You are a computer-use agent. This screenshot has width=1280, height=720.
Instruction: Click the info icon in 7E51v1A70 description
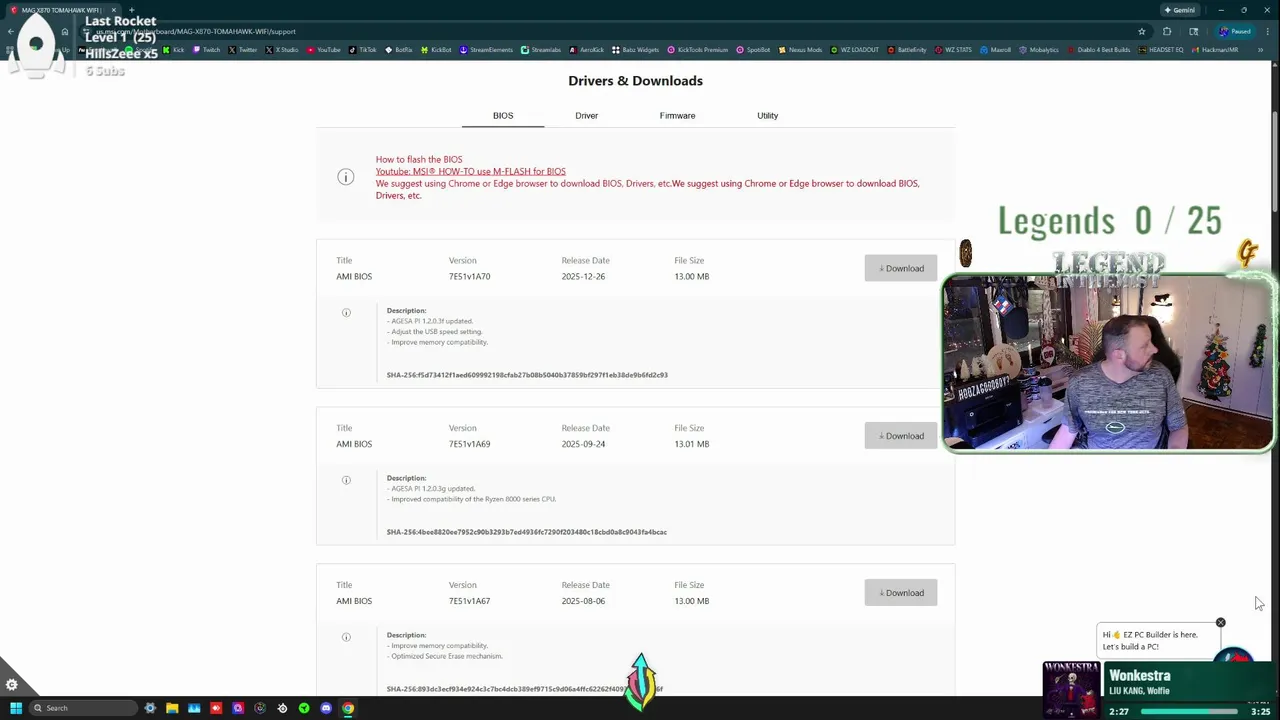tap(346, 313)
